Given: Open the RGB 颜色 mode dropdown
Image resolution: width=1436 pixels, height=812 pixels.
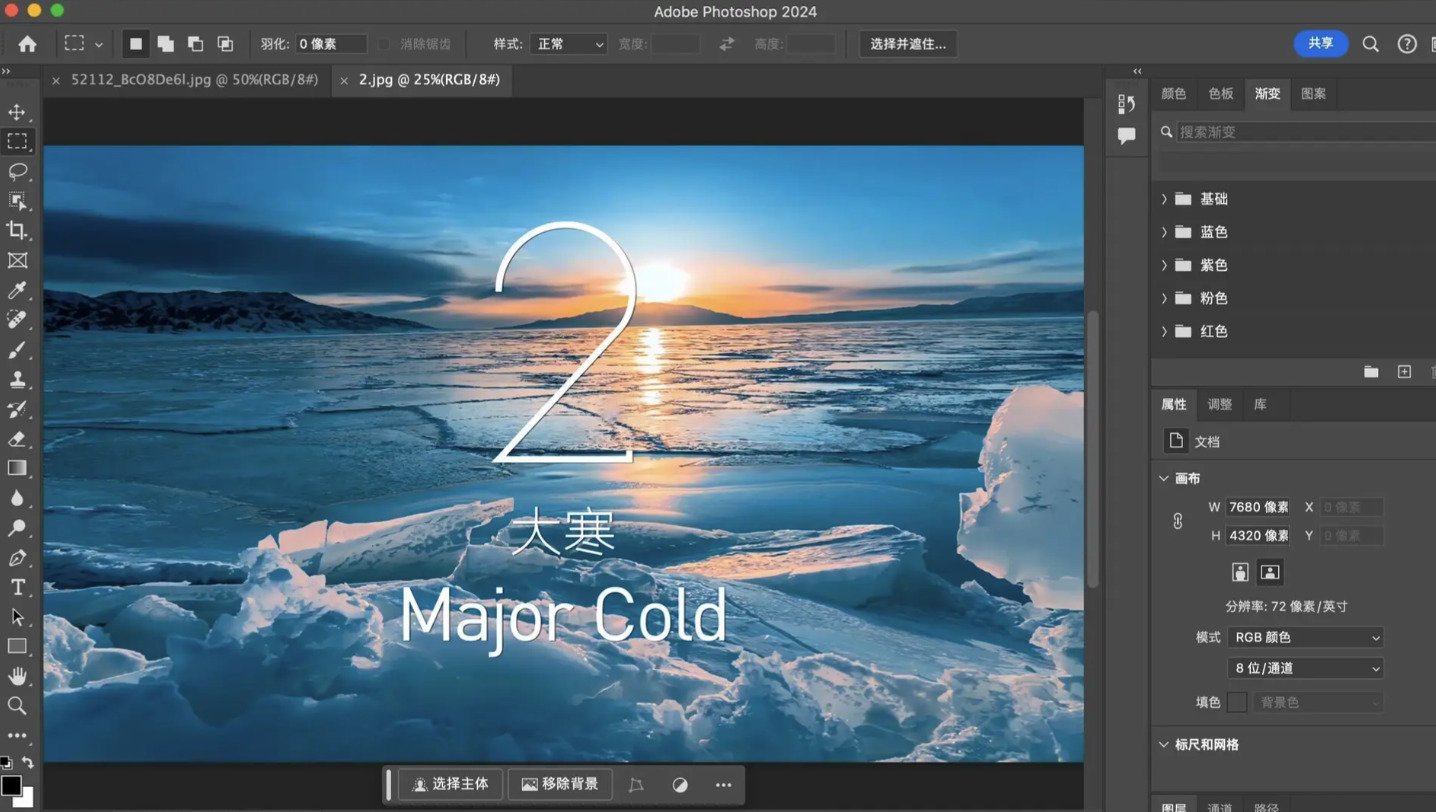Looking at the screenshot, I should [x=1306, y=637].
